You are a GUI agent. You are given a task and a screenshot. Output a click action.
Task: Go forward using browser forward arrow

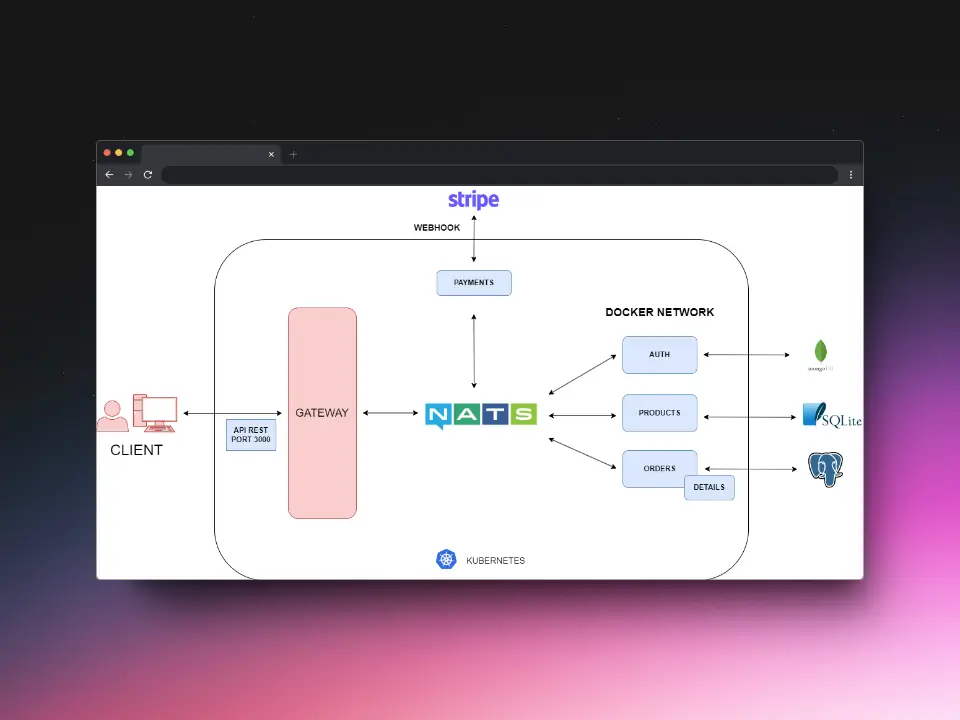[x=128, y=174]
